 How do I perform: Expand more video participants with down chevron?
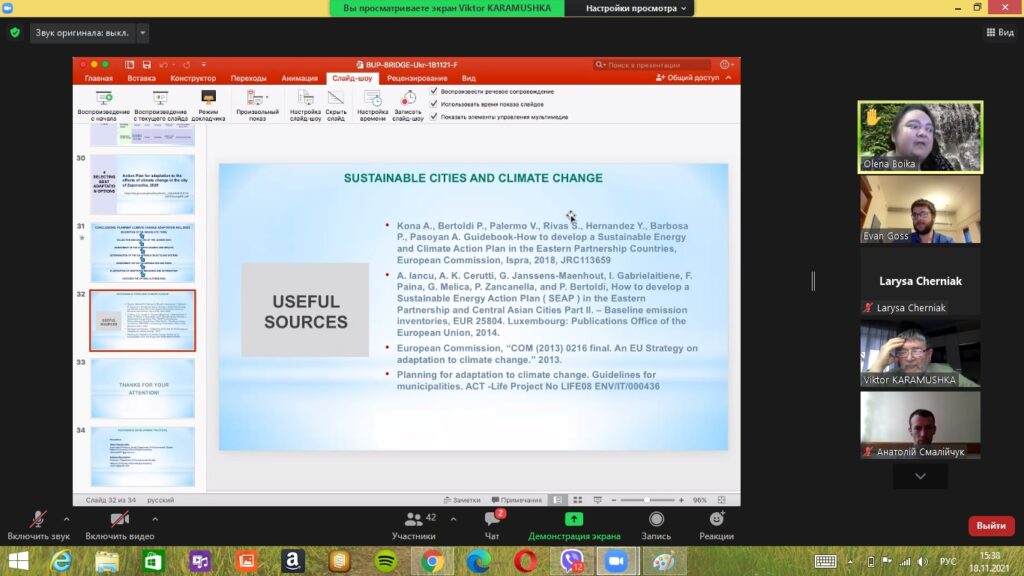pos(920,477)
